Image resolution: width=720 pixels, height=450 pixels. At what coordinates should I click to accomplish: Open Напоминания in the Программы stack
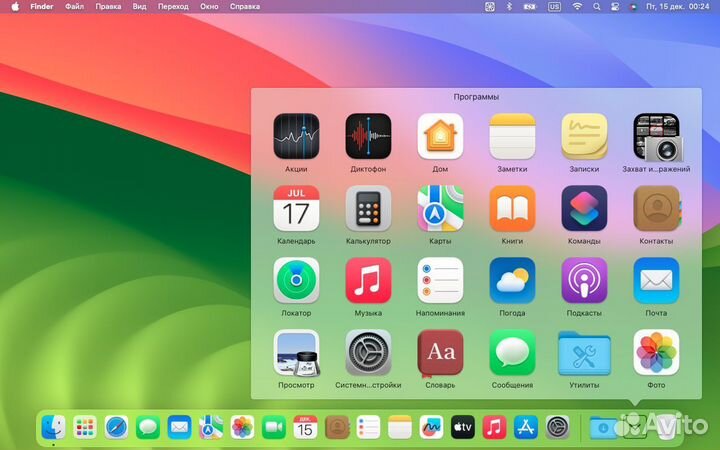(440, 281)
